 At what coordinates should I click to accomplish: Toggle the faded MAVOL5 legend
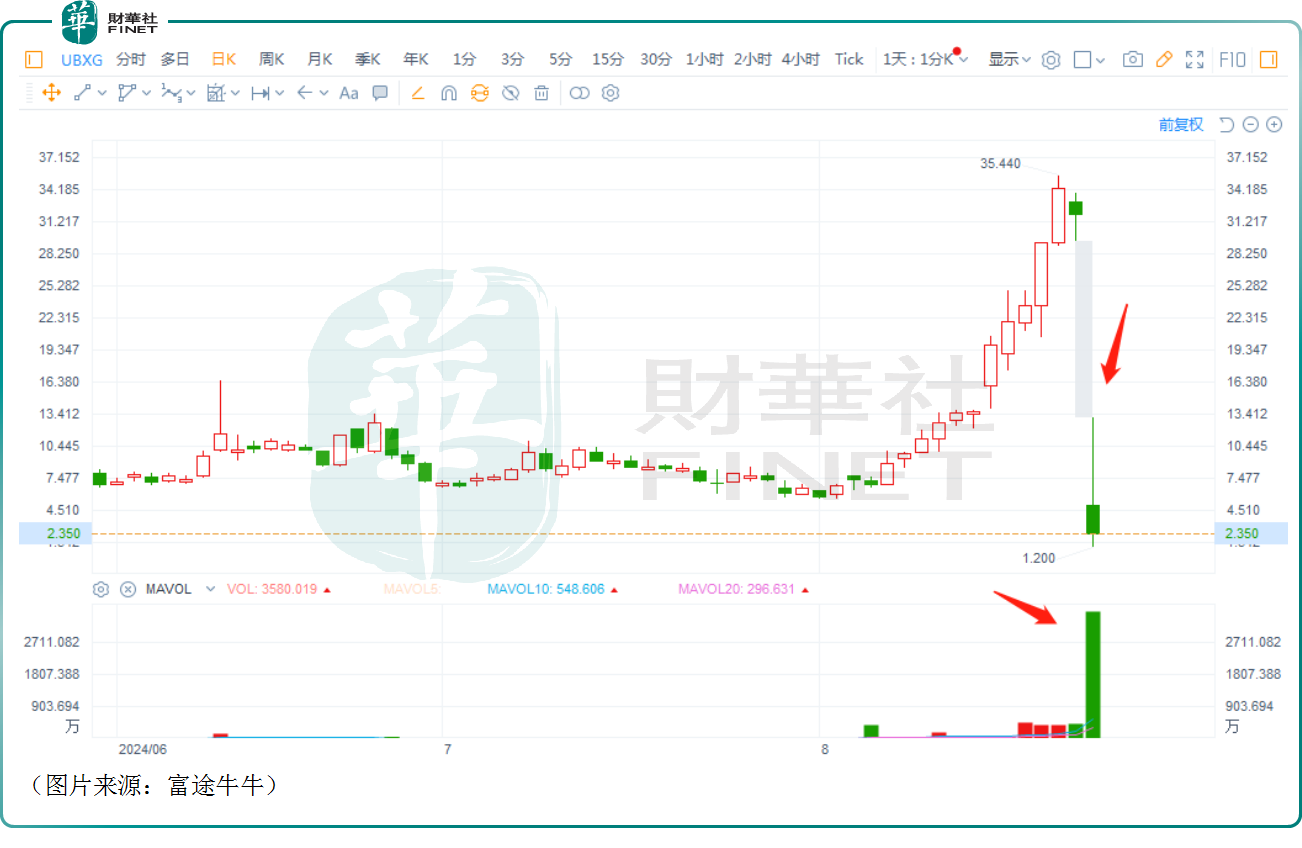pyautogui.click(x=411, y=589)
